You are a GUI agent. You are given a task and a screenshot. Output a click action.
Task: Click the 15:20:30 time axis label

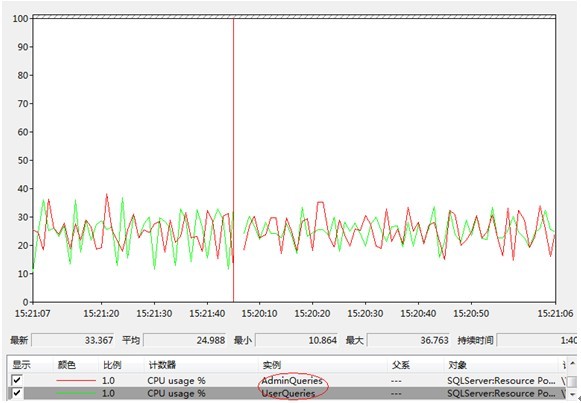tap(365, 313)
